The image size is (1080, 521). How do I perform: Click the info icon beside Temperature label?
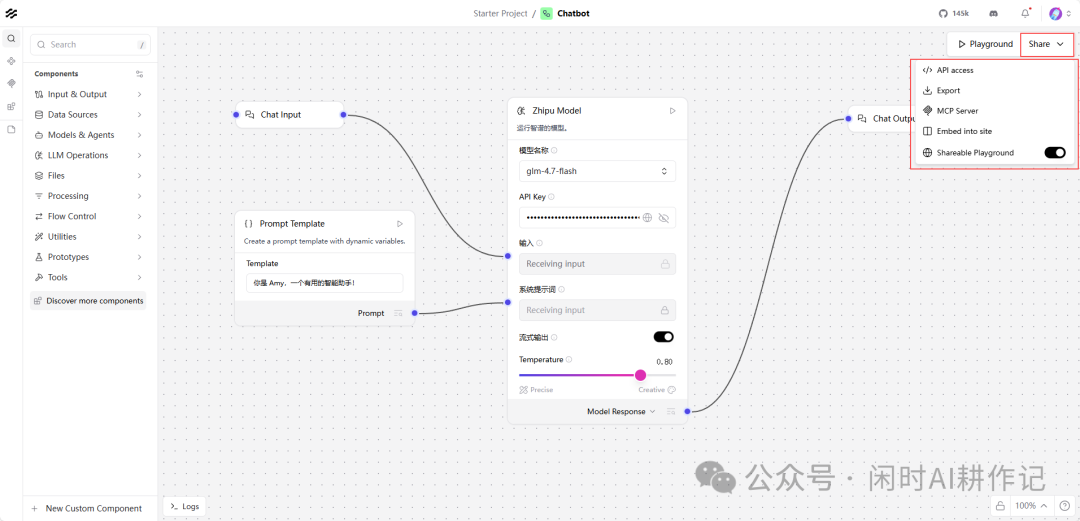coord(569,359)
